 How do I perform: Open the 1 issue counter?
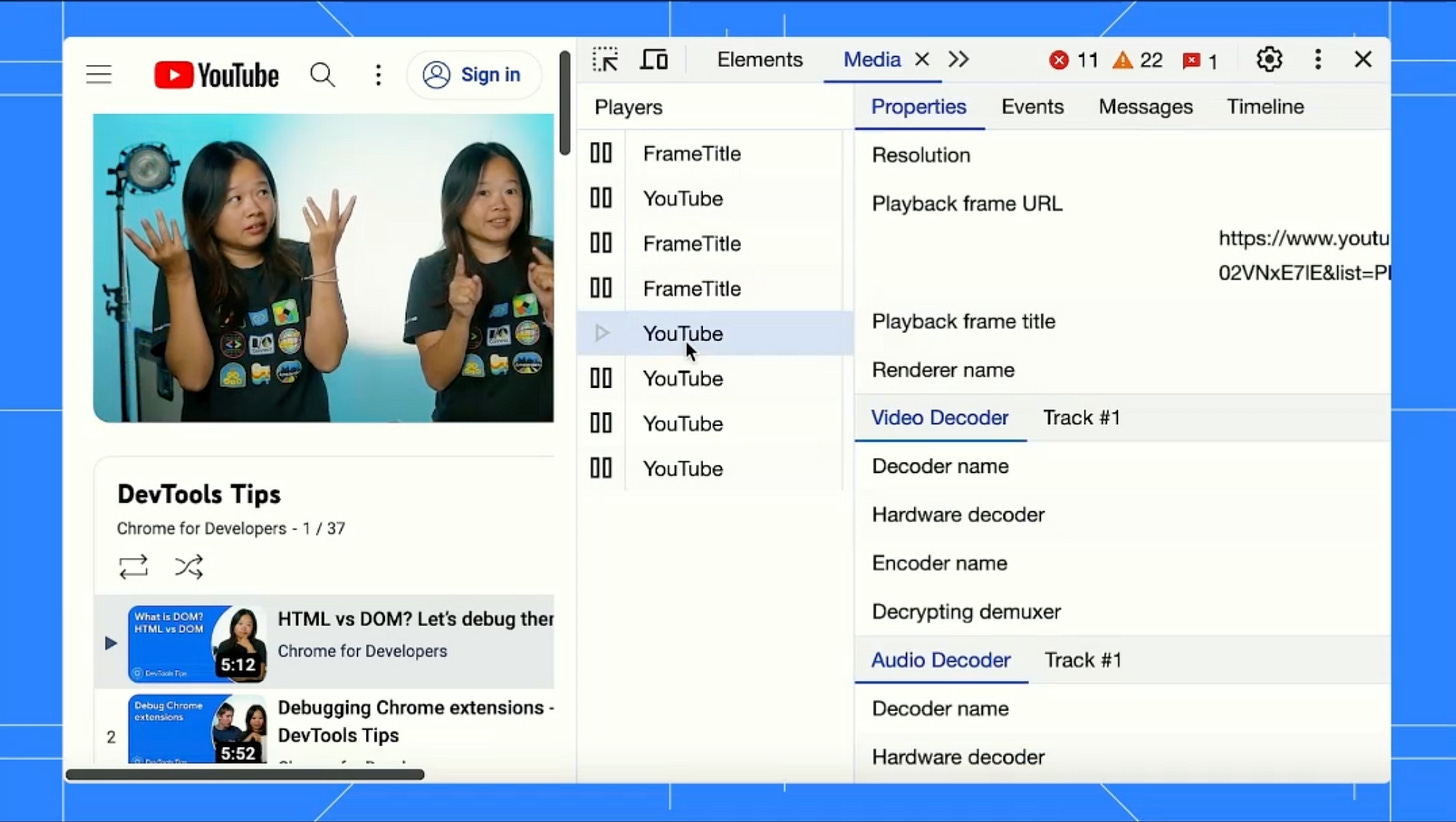[x=1200, y=61]
